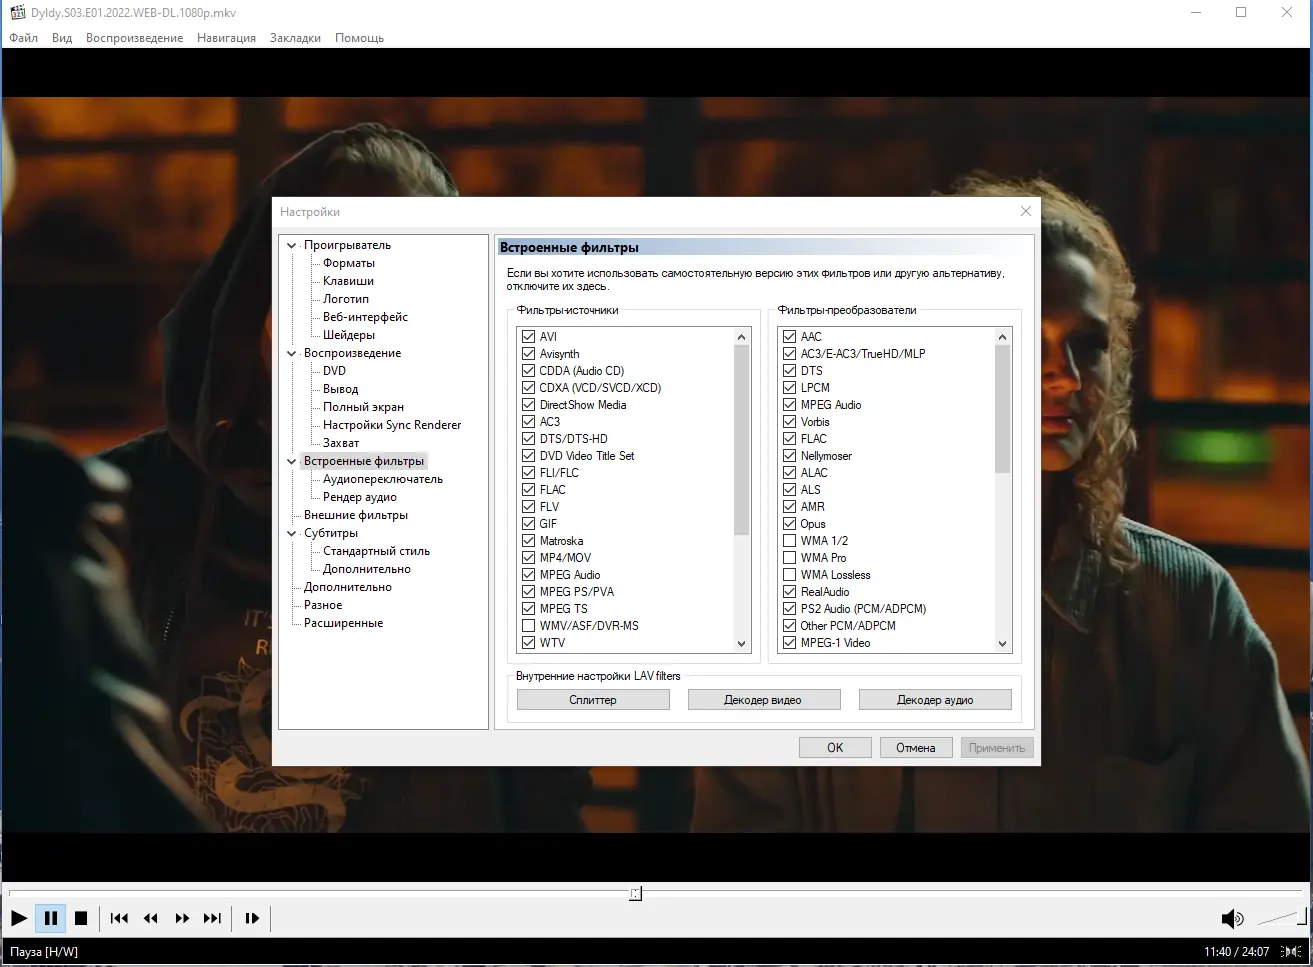1313x967 pixels.
Task: Open the Навигация menu
Action: [x=226, y=38]
